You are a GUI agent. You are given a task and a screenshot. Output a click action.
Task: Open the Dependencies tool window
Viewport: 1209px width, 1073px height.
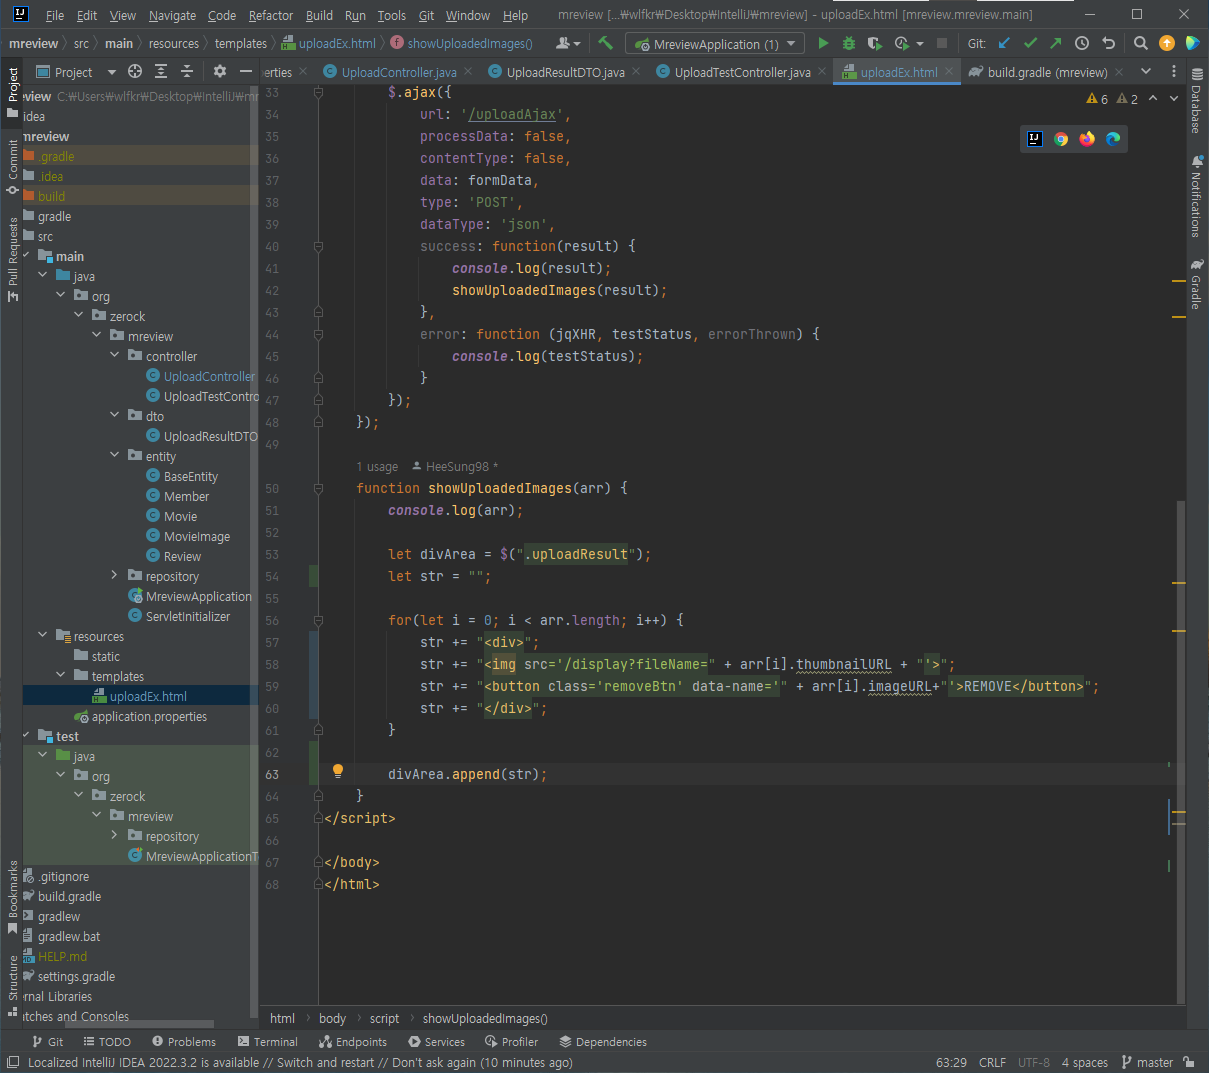[603, 1041]
